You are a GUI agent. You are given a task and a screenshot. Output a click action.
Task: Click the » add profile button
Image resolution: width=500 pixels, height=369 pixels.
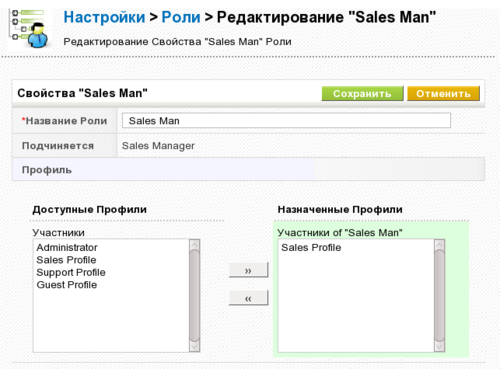point(248,270)
